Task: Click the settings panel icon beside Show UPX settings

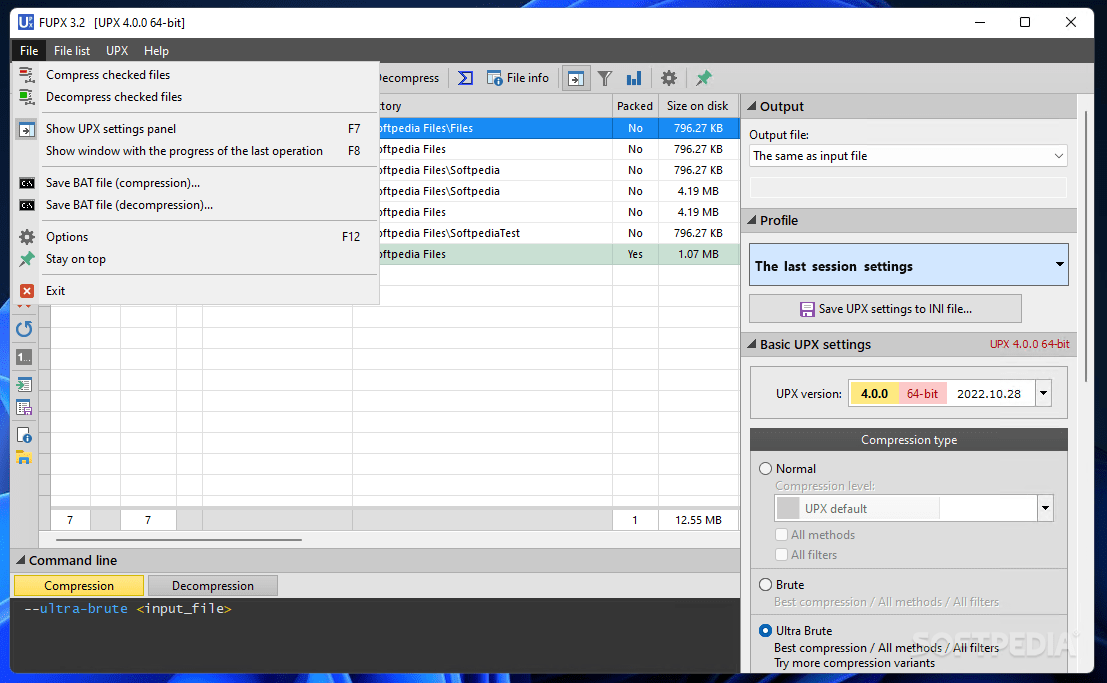Action: [26, 129]
